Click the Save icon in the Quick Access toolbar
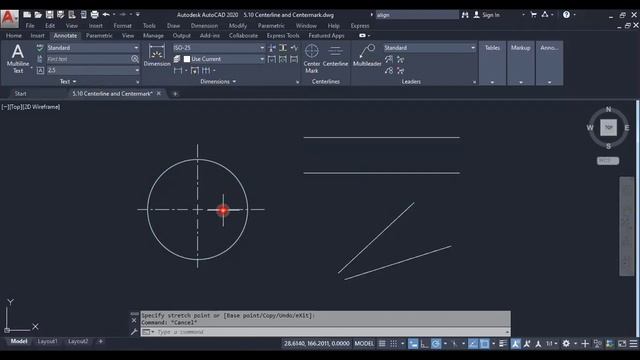 point(49,15)
